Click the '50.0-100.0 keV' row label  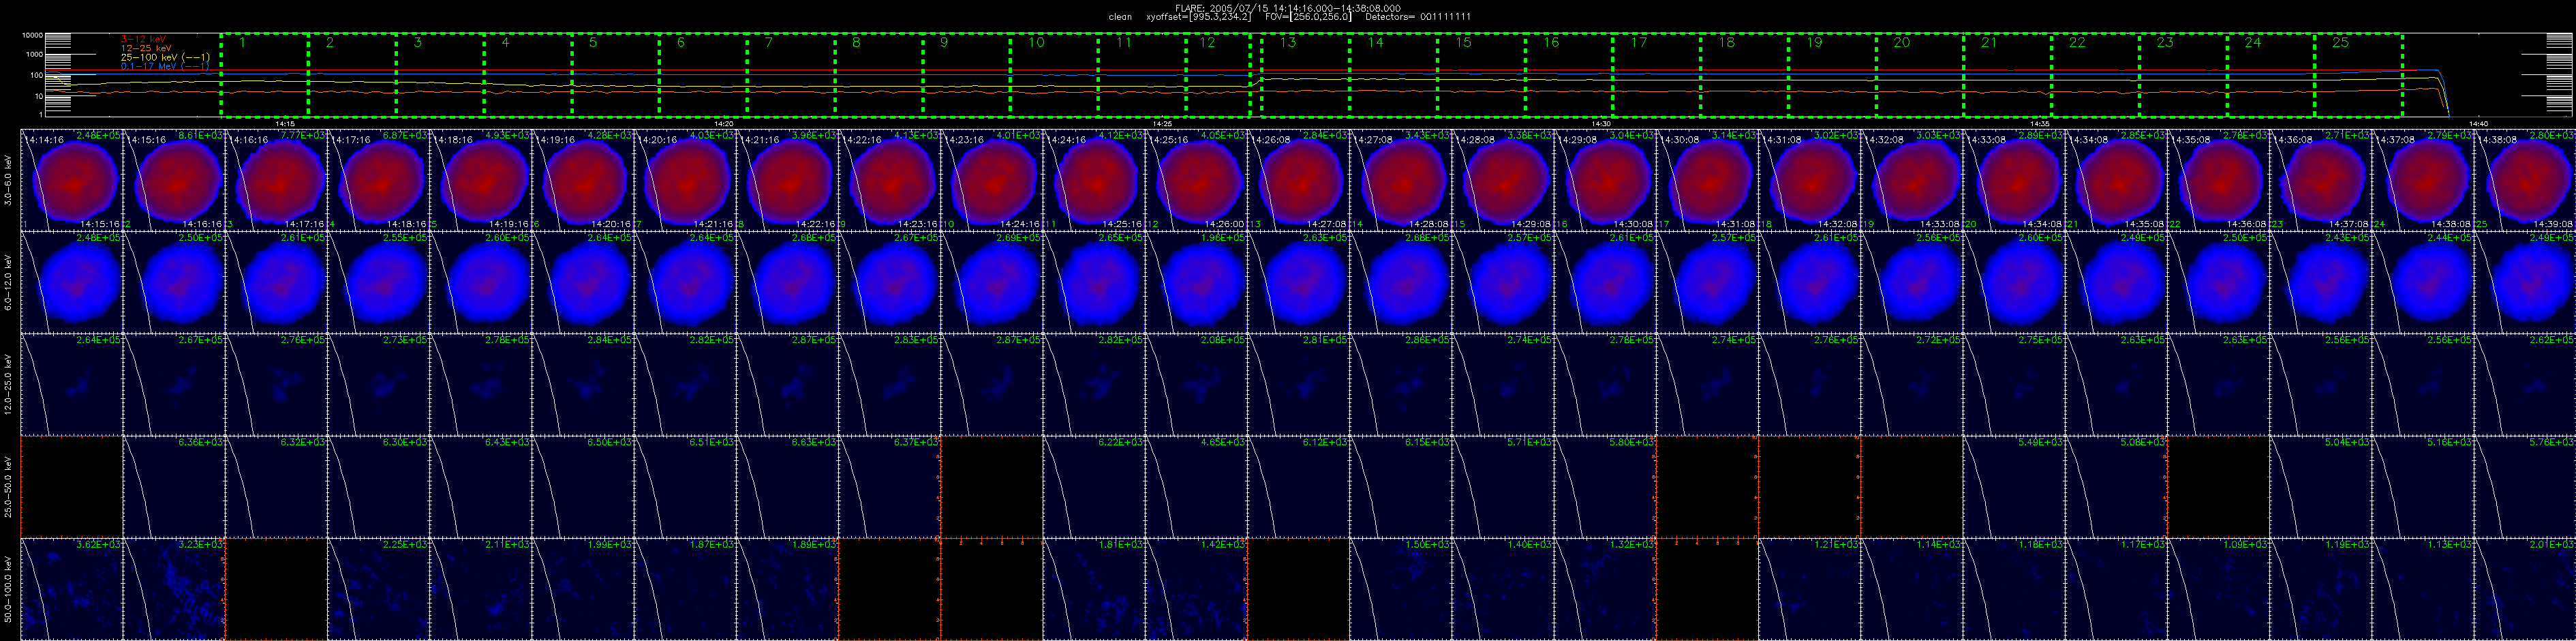click(9, 589)
